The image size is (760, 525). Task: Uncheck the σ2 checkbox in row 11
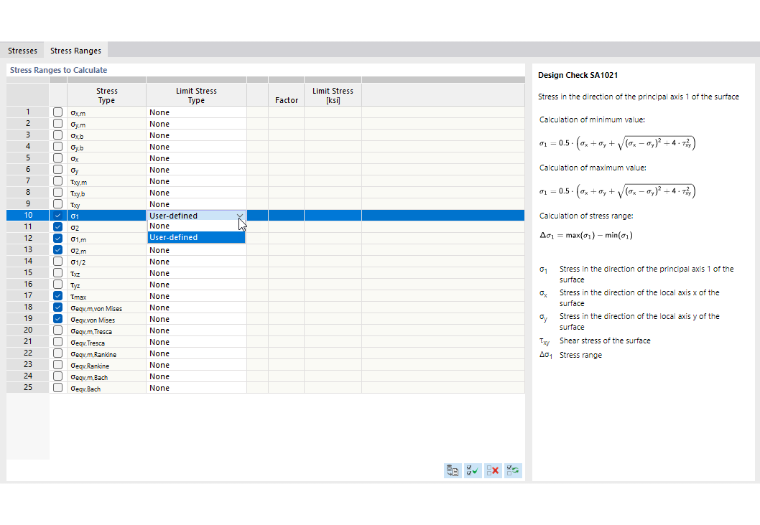[58, 227]
